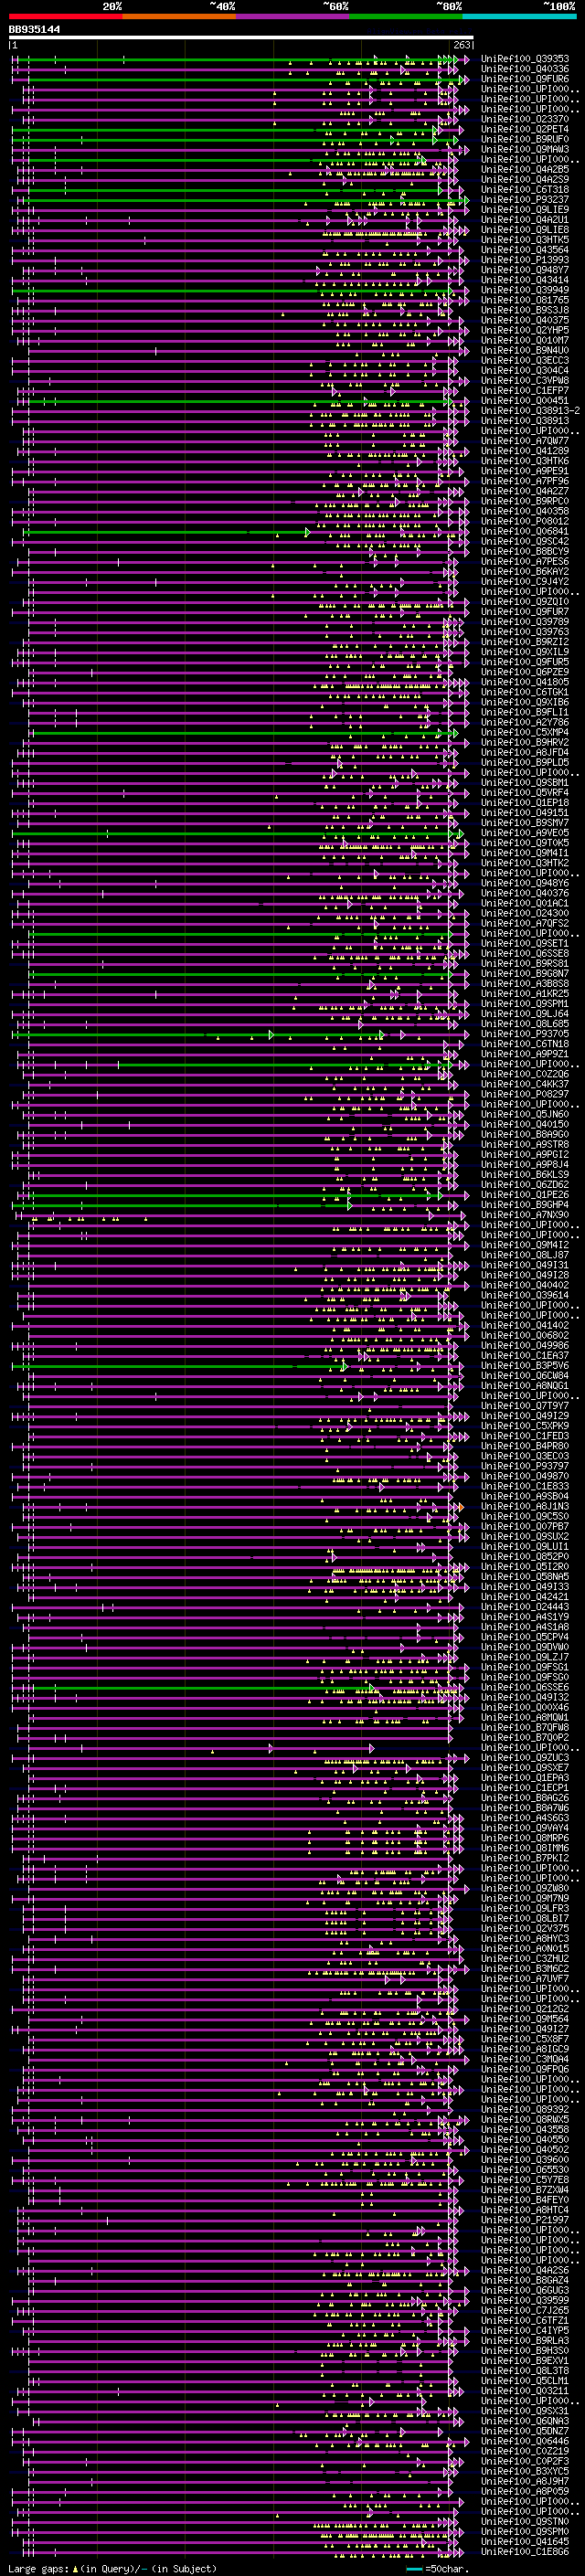Select the UniRef100_C6T318 label
The image size is (585, 2576).
(x=525, y=189)
